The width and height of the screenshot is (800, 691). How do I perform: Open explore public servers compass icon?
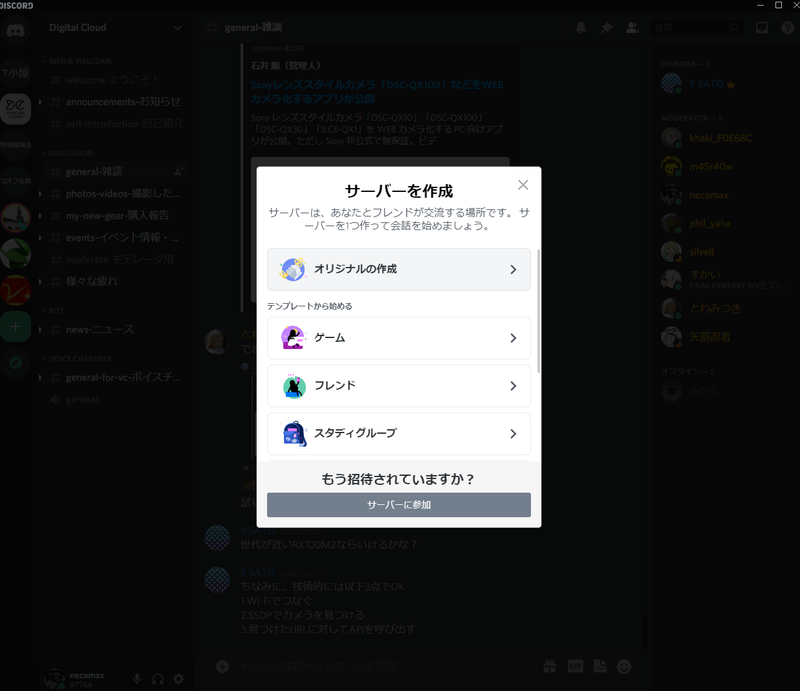point(15,362)
